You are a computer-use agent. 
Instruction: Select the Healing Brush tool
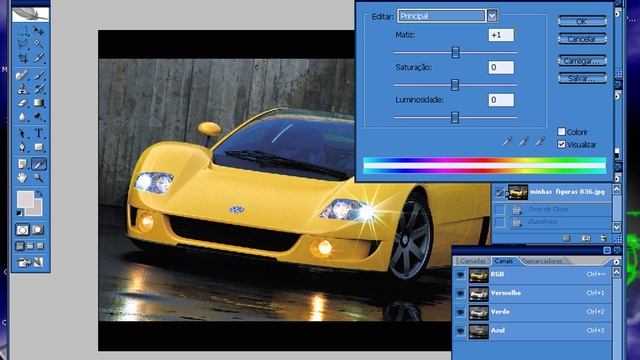(22, 75)
